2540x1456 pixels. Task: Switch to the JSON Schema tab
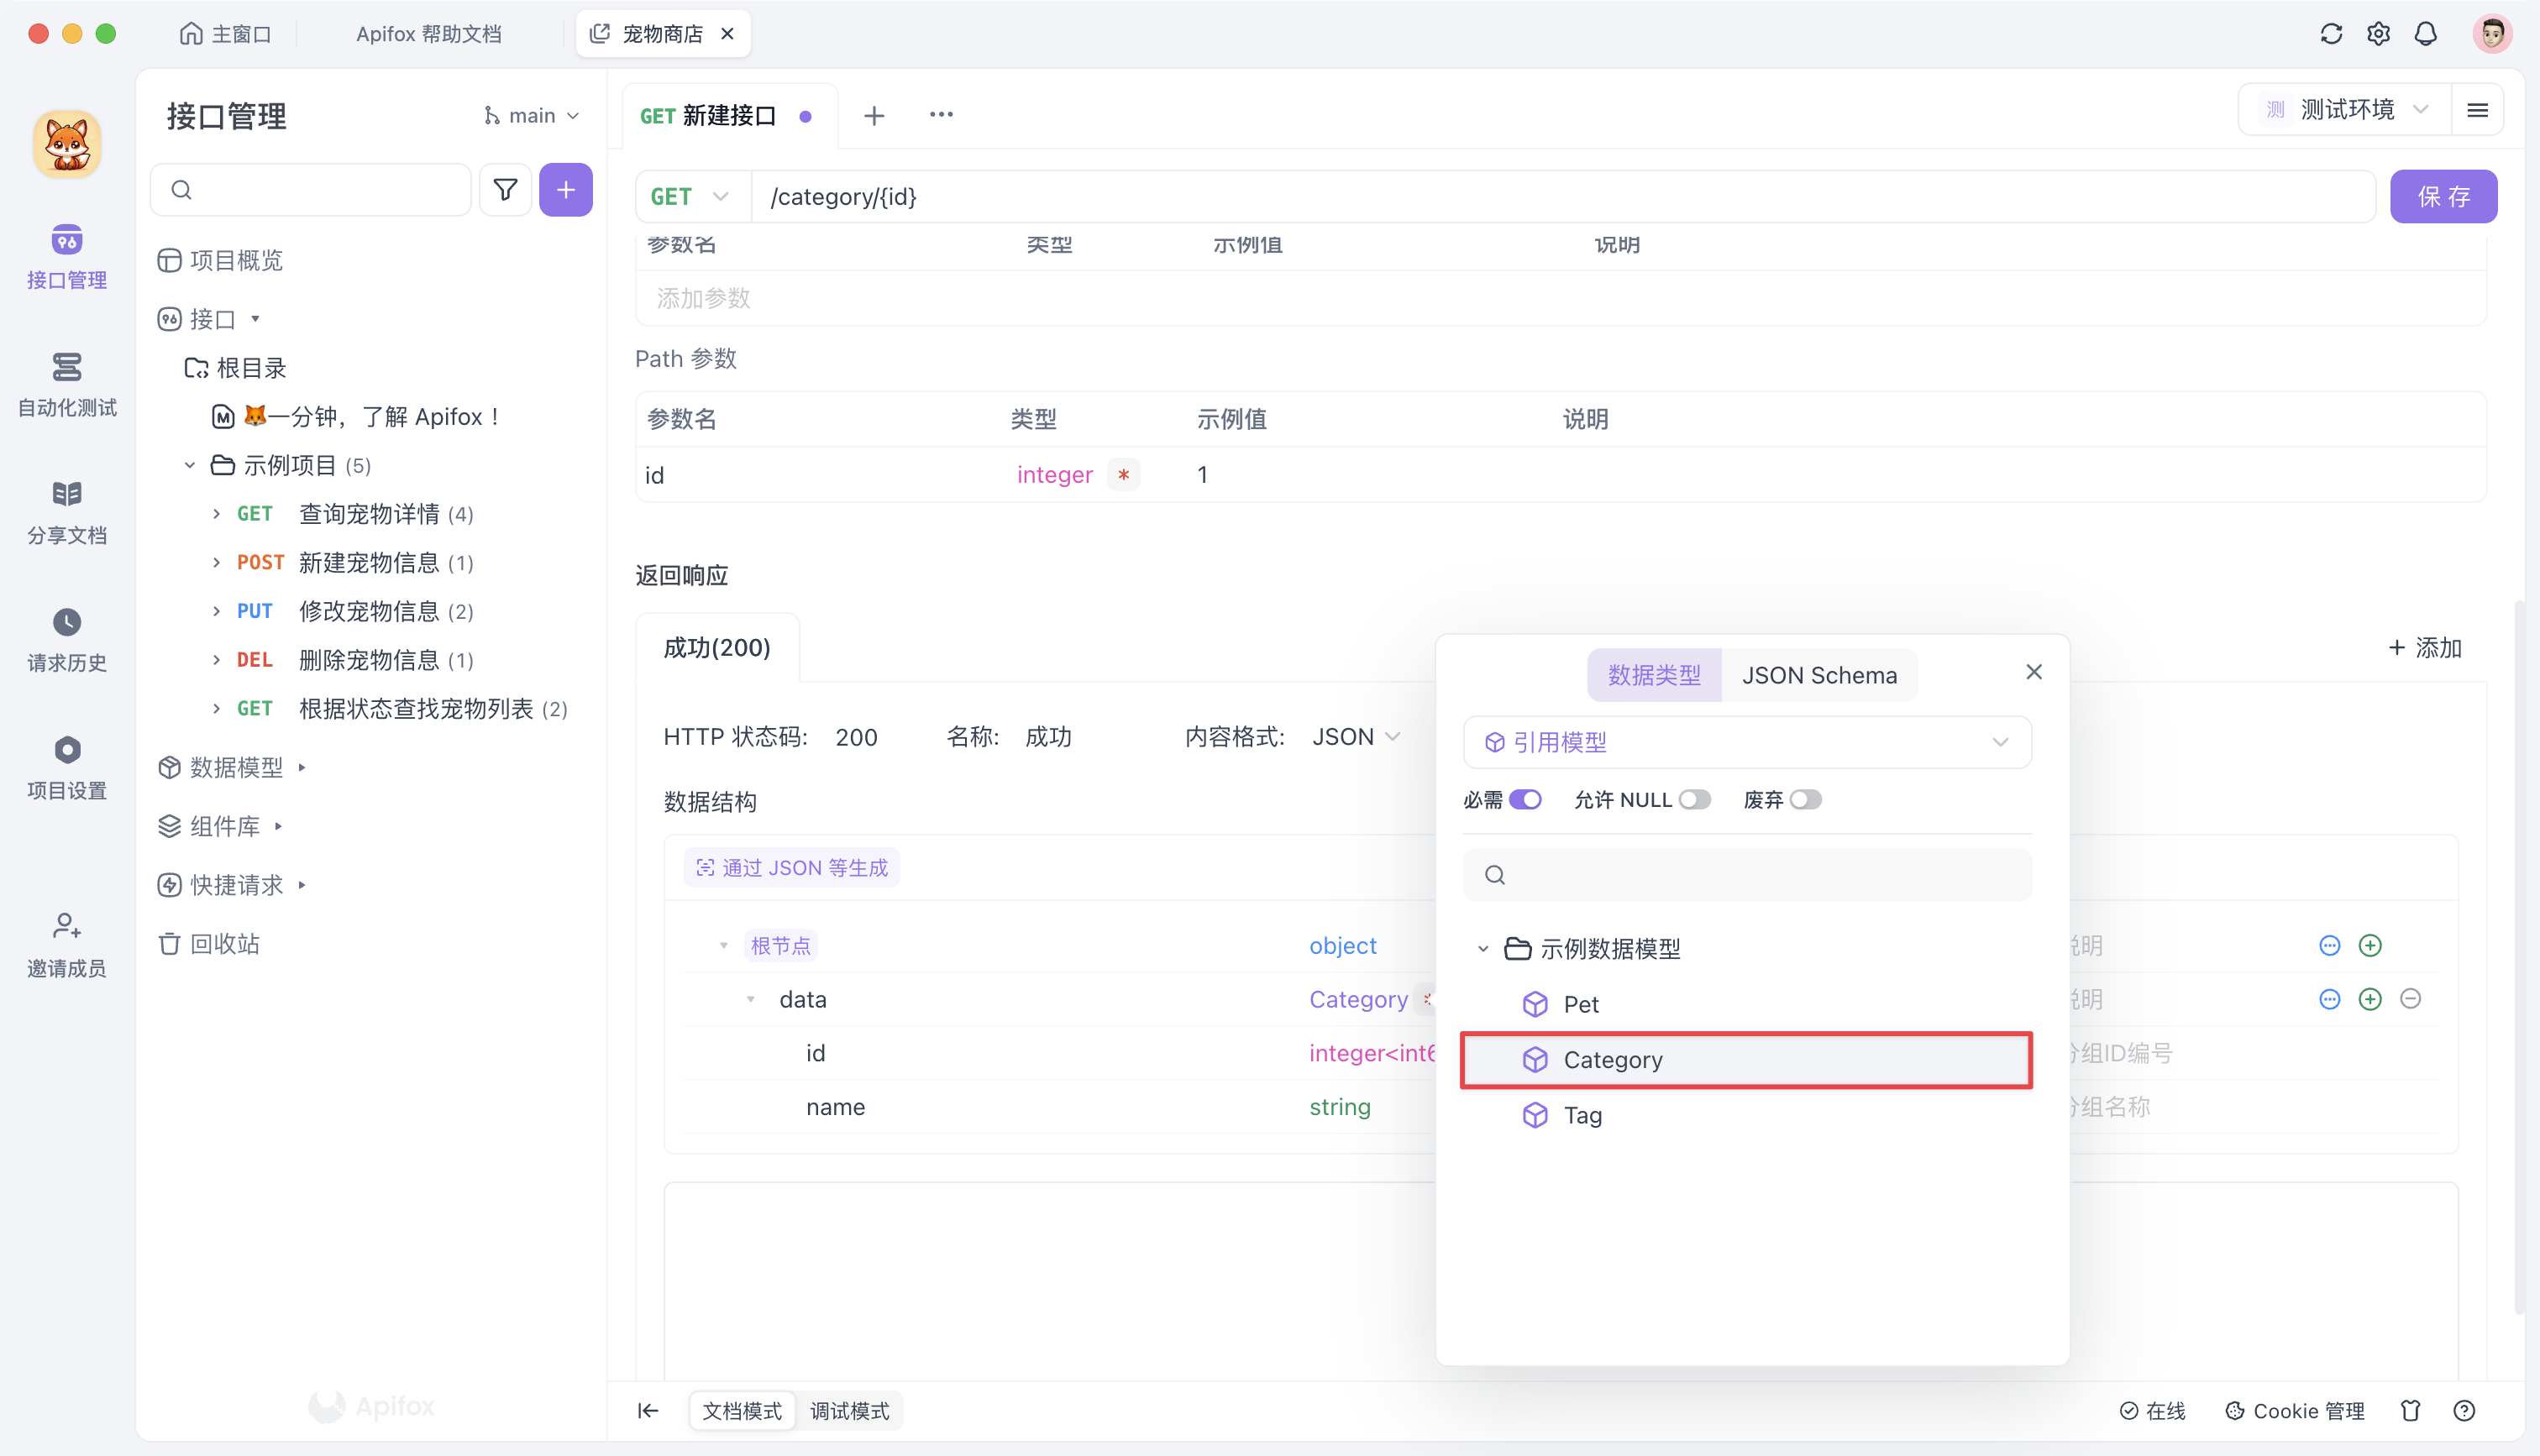point(1819,674)
